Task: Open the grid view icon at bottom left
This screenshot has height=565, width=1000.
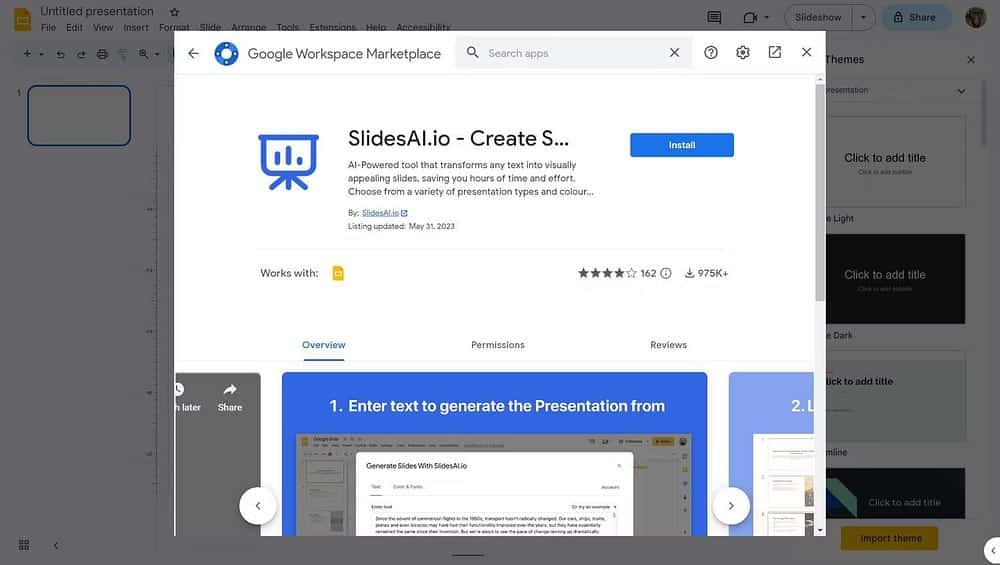Action: [x=24, y=545]
